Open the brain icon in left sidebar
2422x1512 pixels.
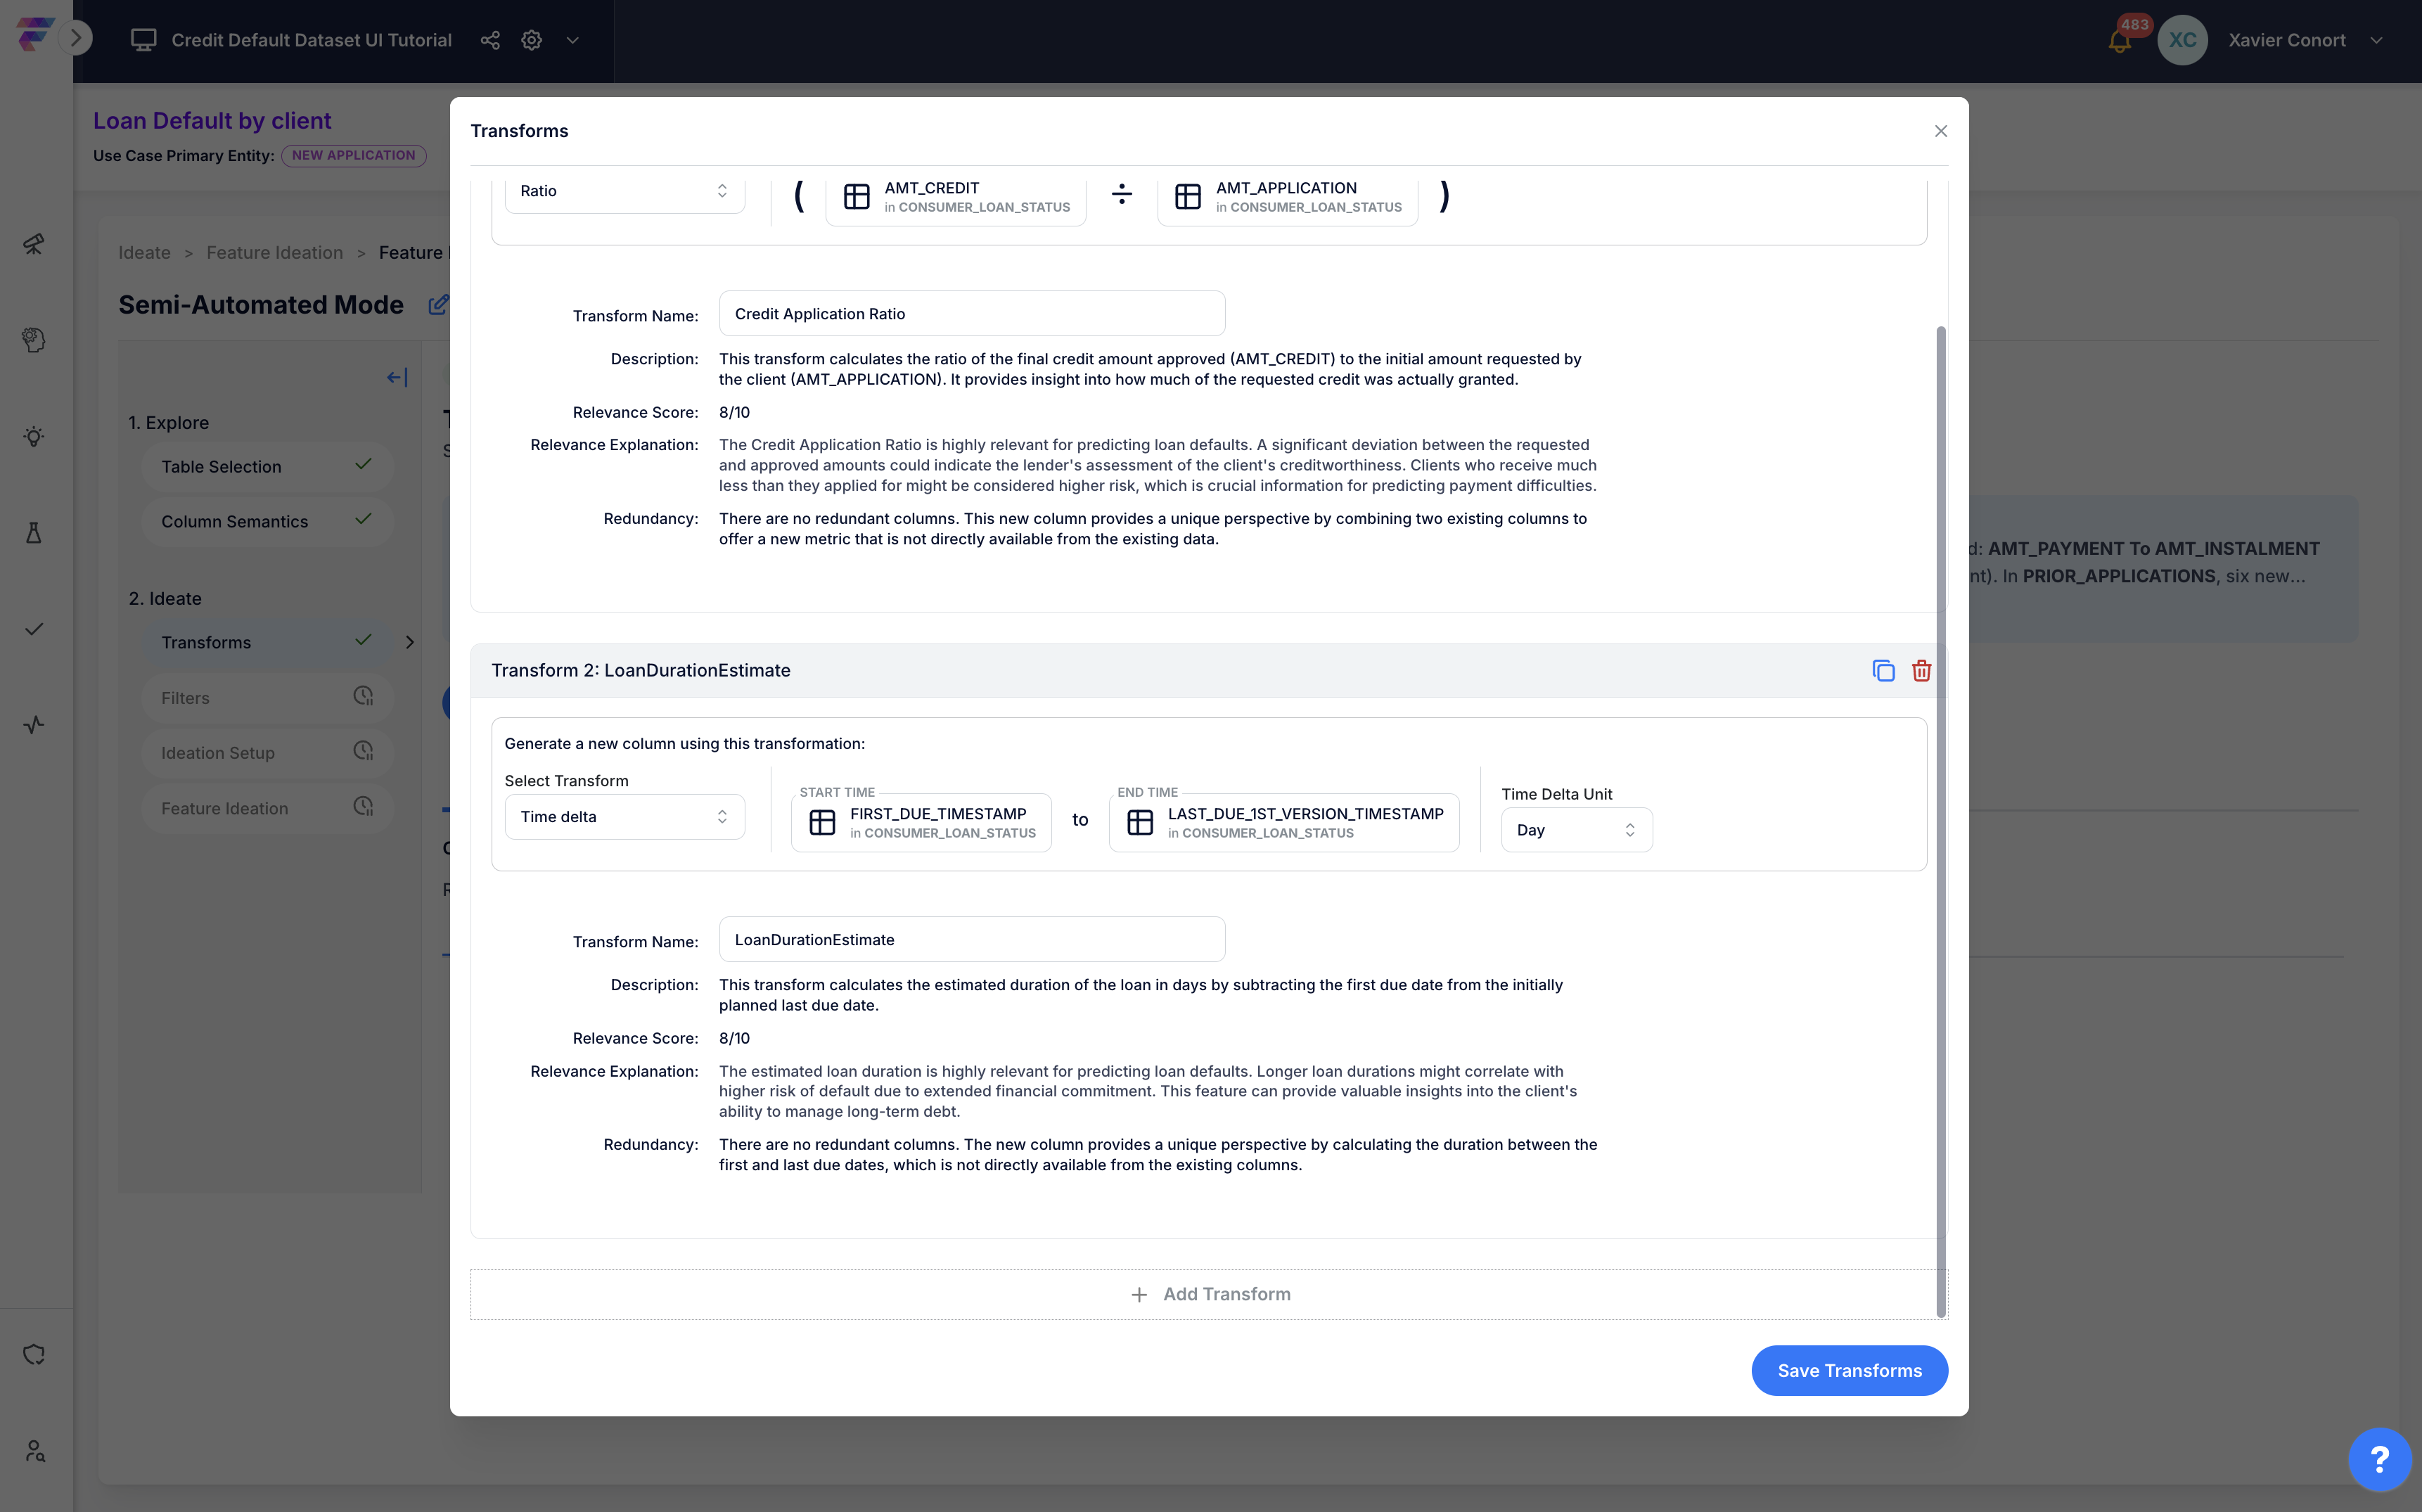(x=34, y=340)
